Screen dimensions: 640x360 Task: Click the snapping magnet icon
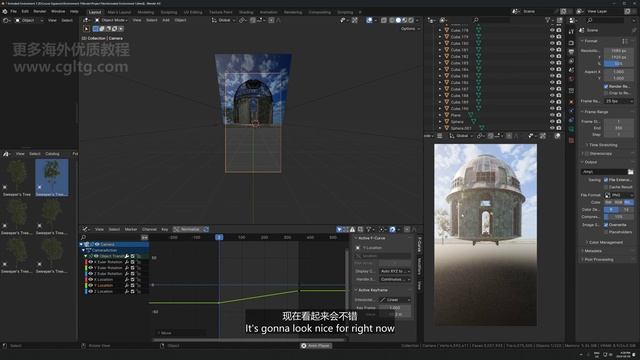click(x=253, y=20)
